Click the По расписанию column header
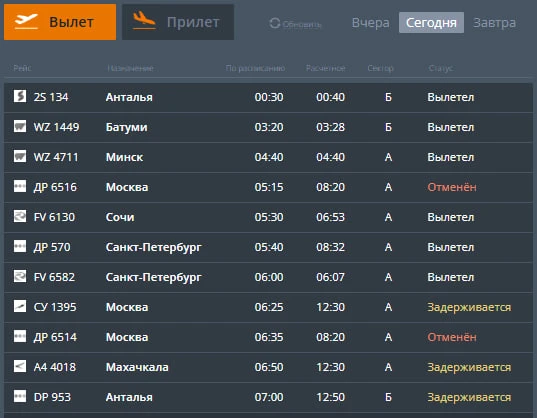 [255, 68]
